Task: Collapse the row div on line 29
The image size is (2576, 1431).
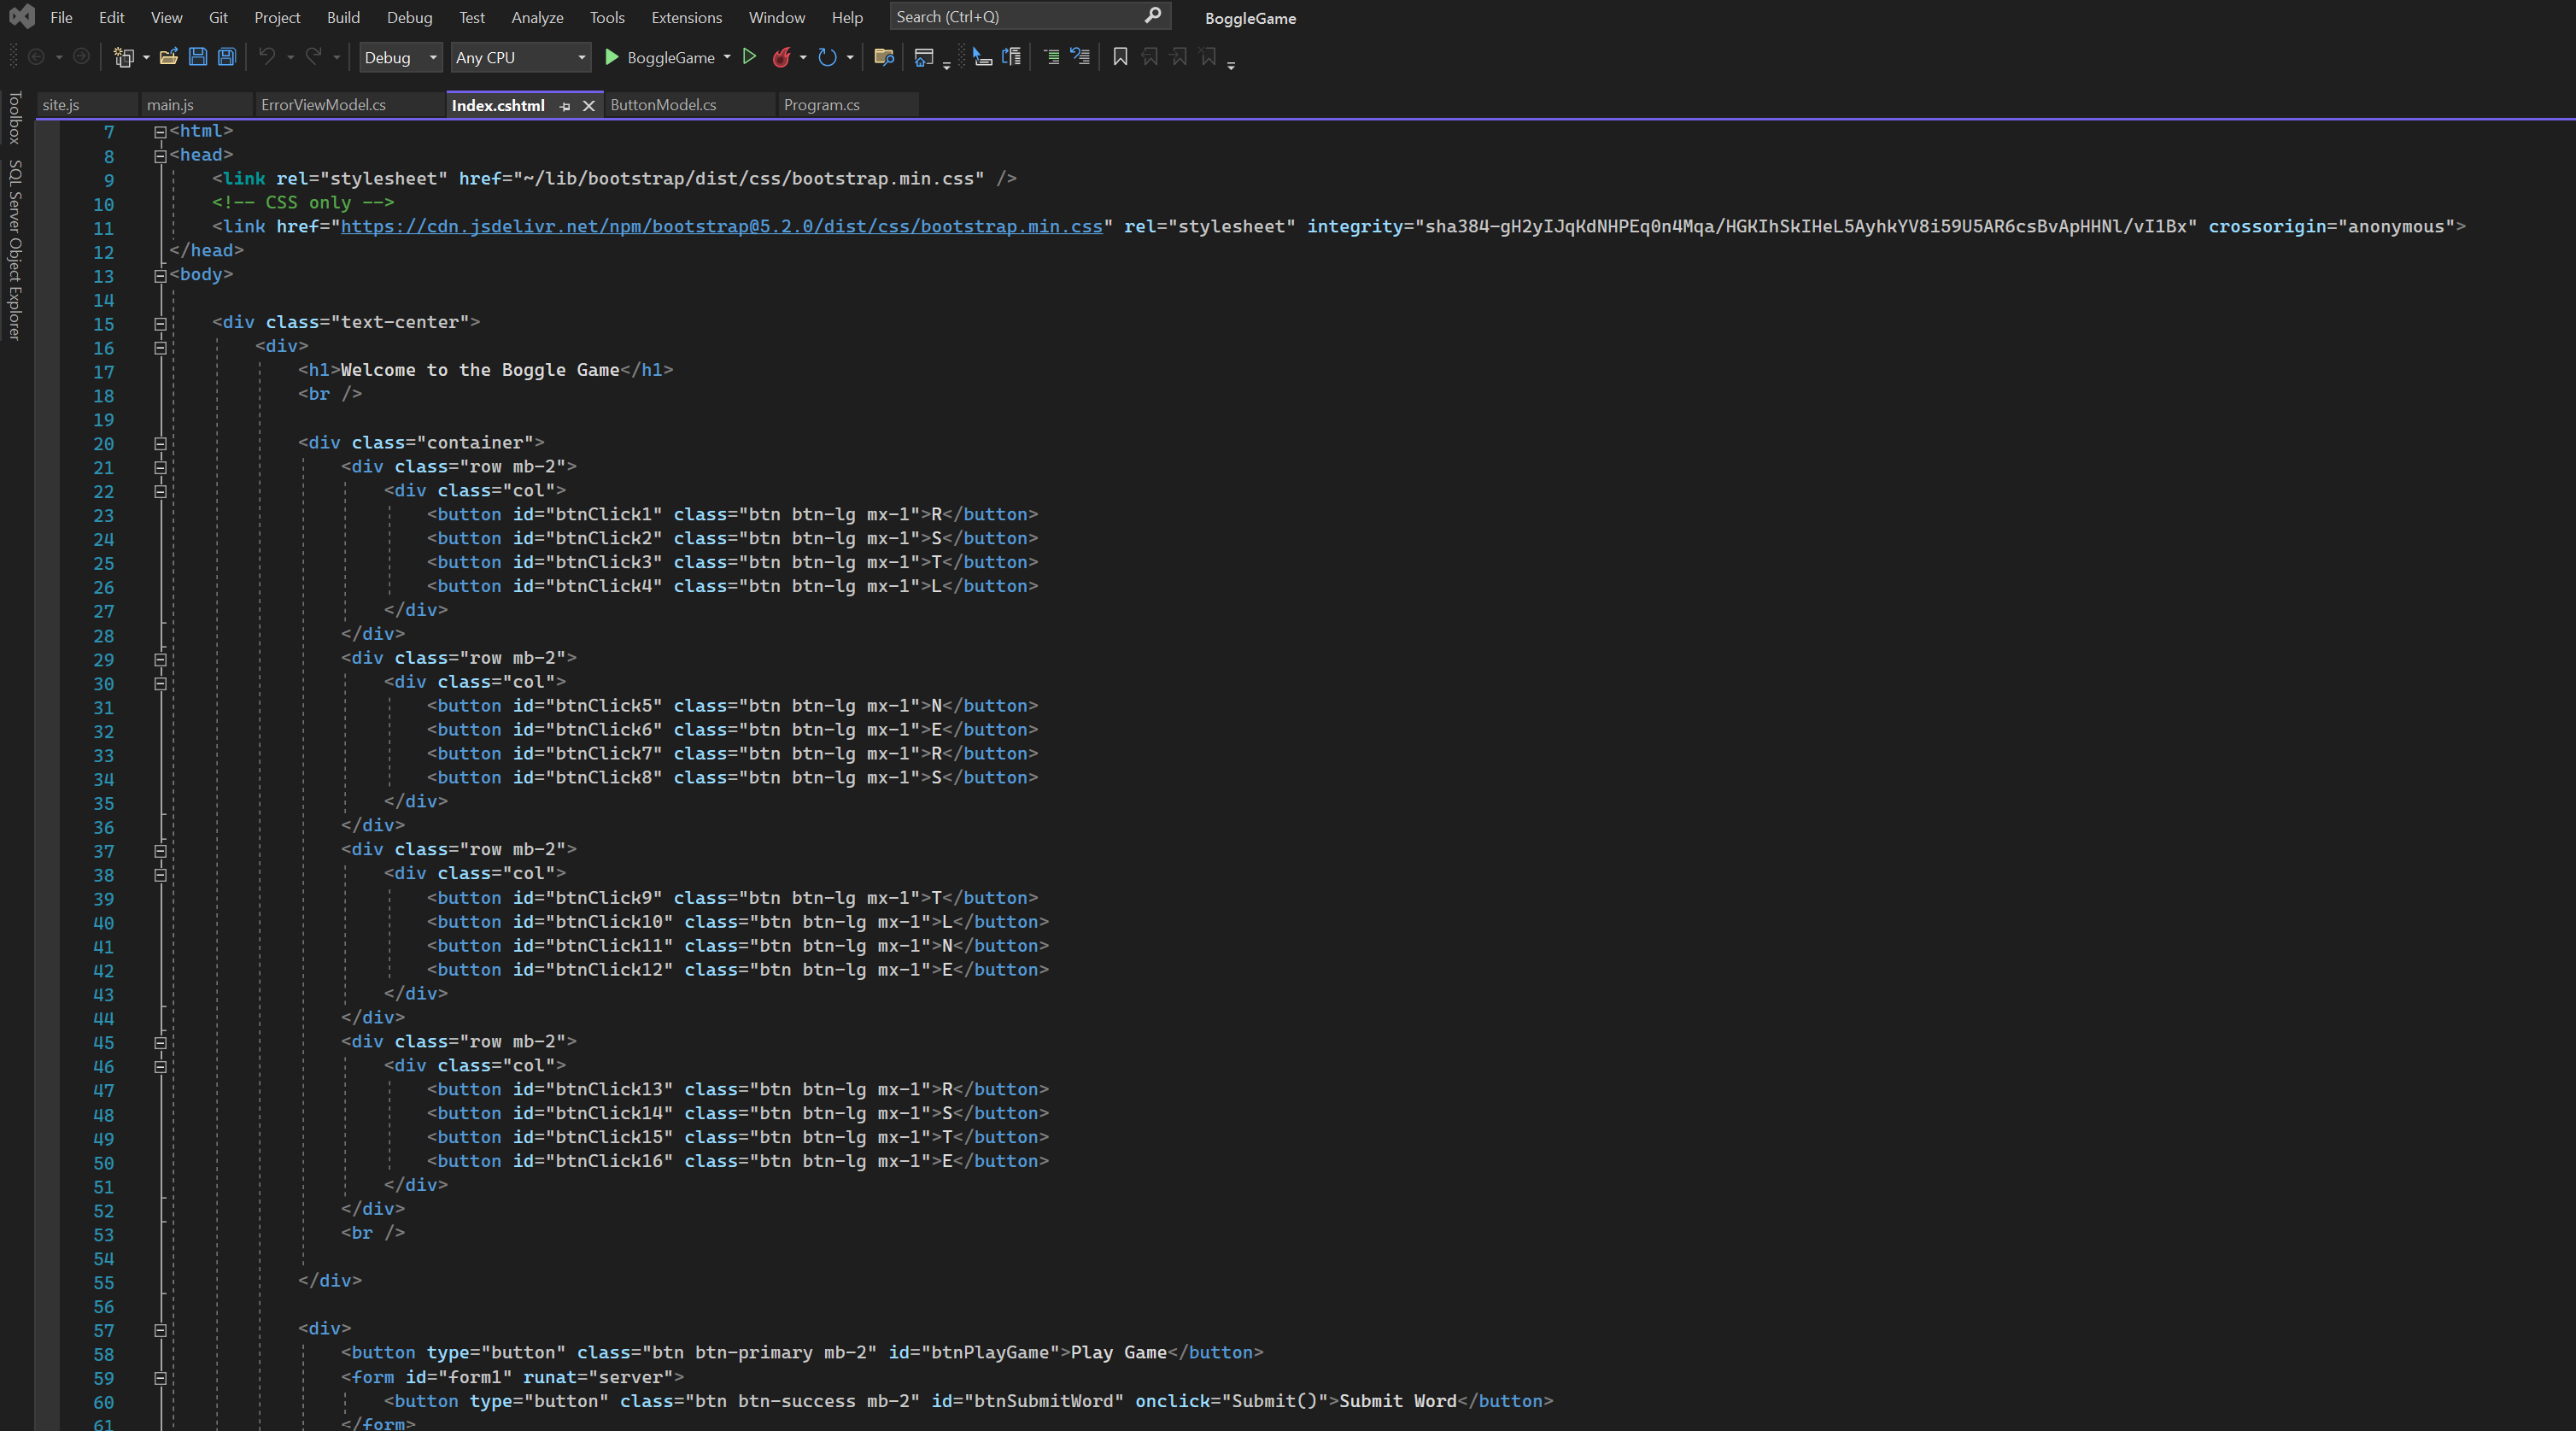Action: click(x=160, y=659)
